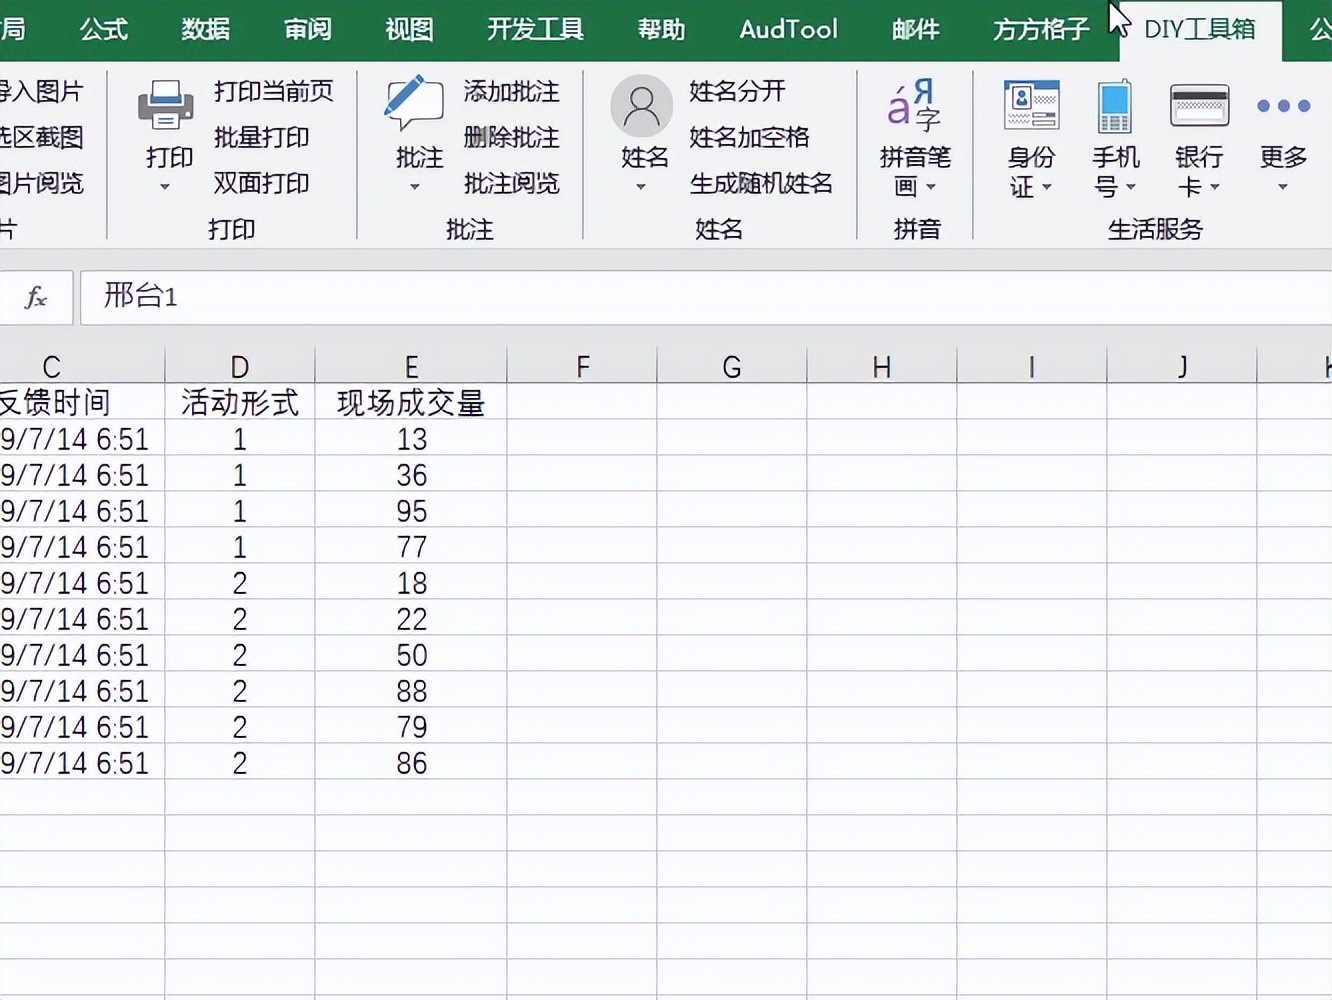This screenshot has width=1332, height=1000.
Task: Click the fx insert function icon
Action: pos(36,297)
